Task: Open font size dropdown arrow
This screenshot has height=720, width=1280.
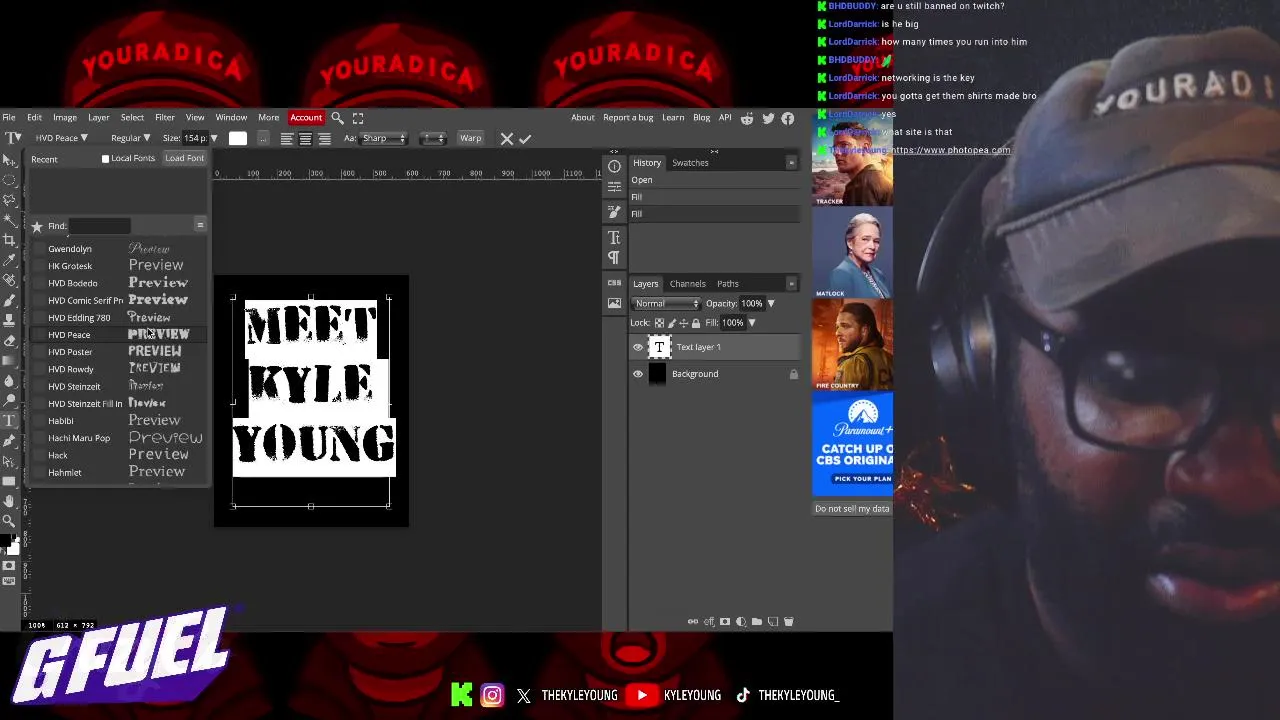Action: 214,138
